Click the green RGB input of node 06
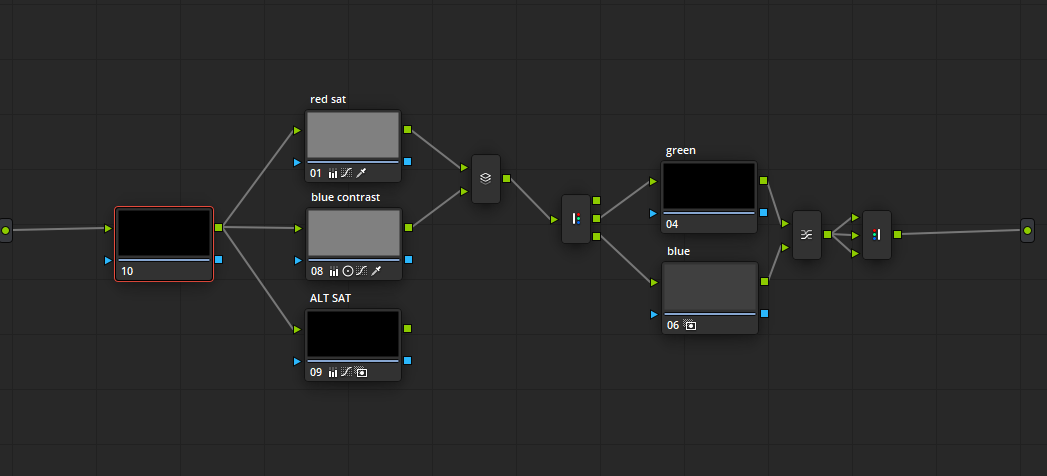Image resolution: width=1047 pixels, height=476 pixels. click(654, 282)
